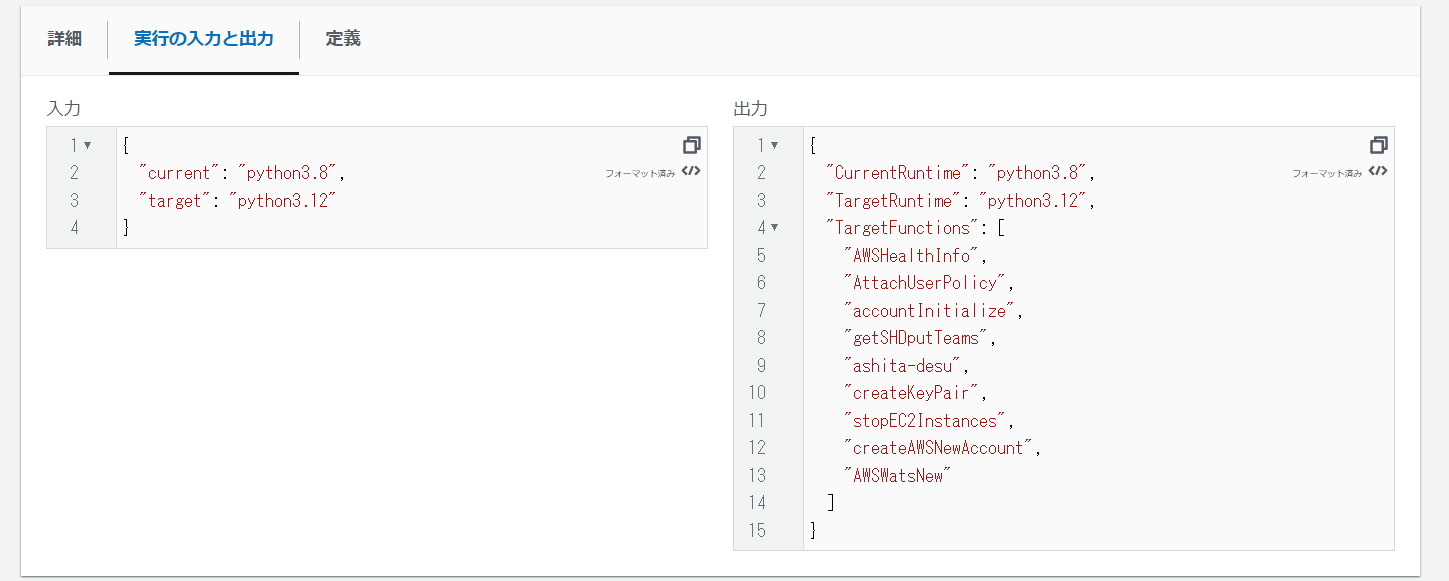The height and width of the screenshot is (581, 1449).
Task: Copy the input JSON to clipboard
Action: point(691,145)
